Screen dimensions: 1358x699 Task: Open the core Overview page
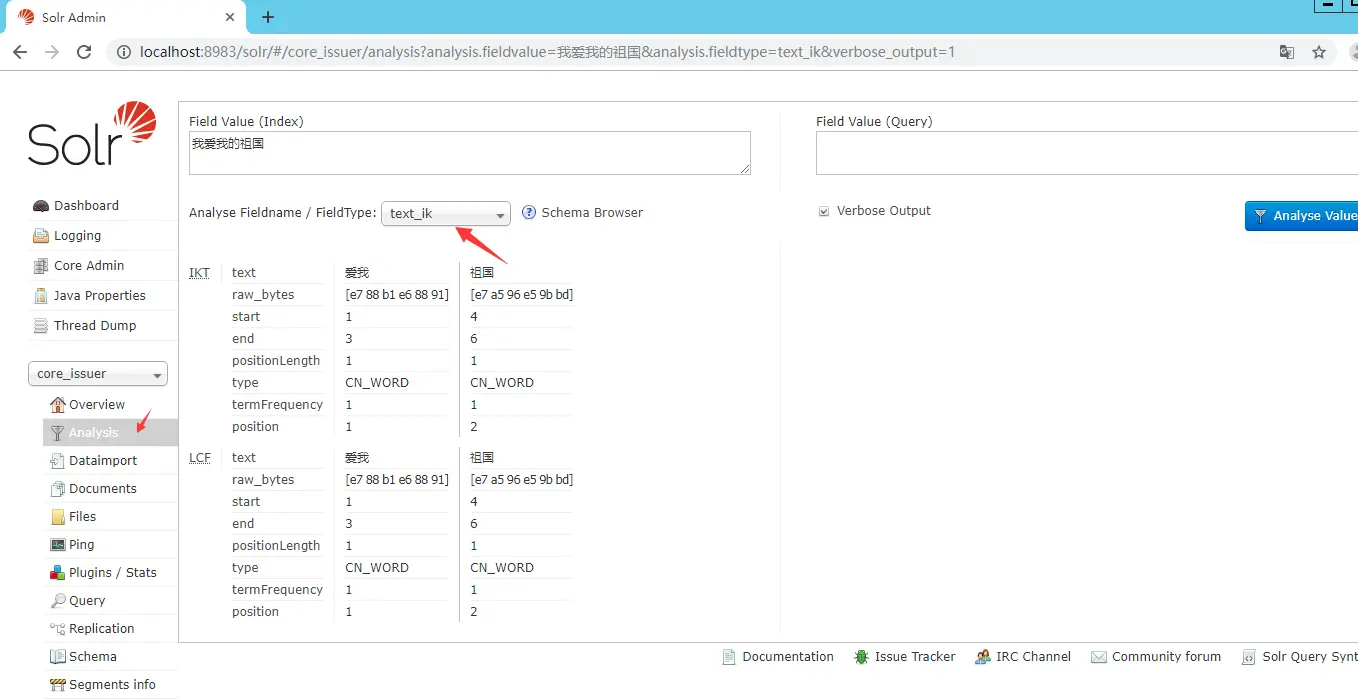tap(97, 405)
